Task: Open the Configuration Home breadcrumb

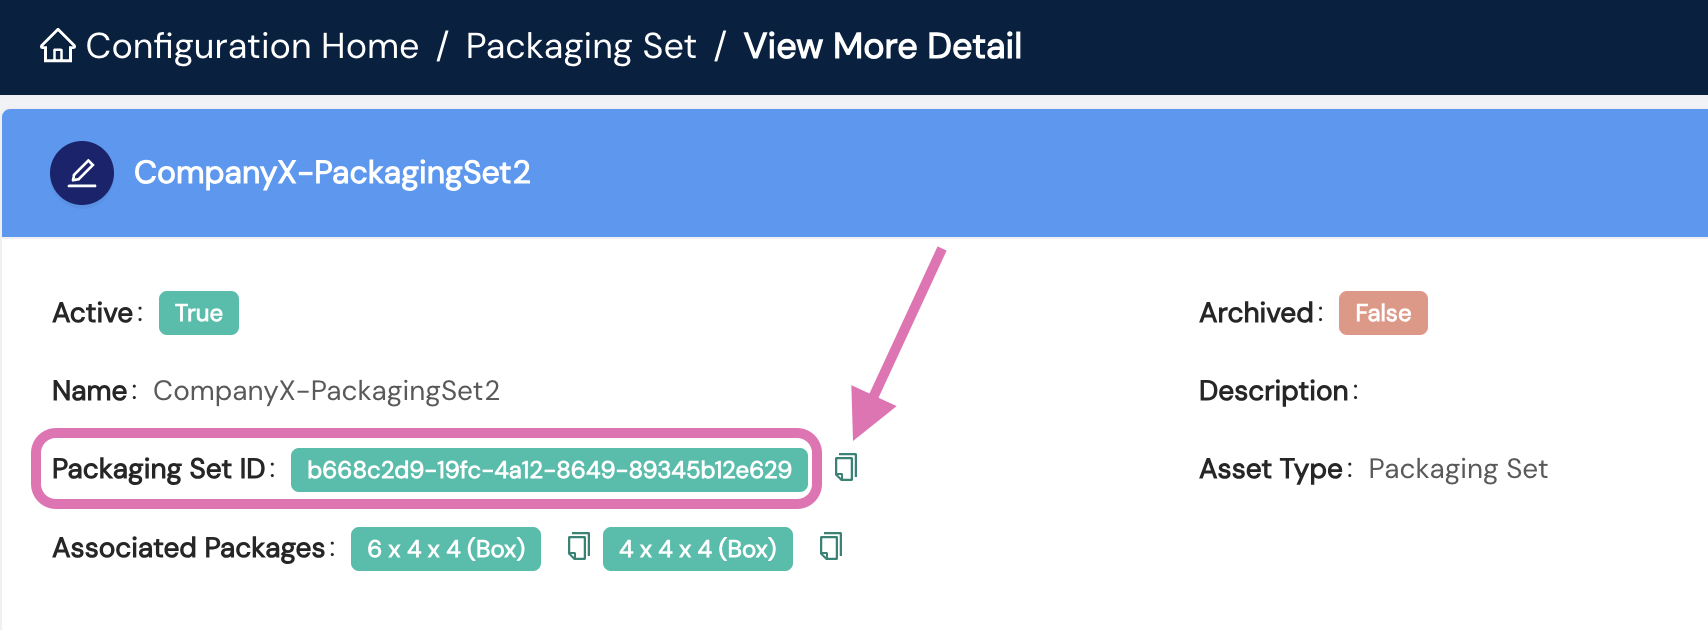Action: coord(252,46)
